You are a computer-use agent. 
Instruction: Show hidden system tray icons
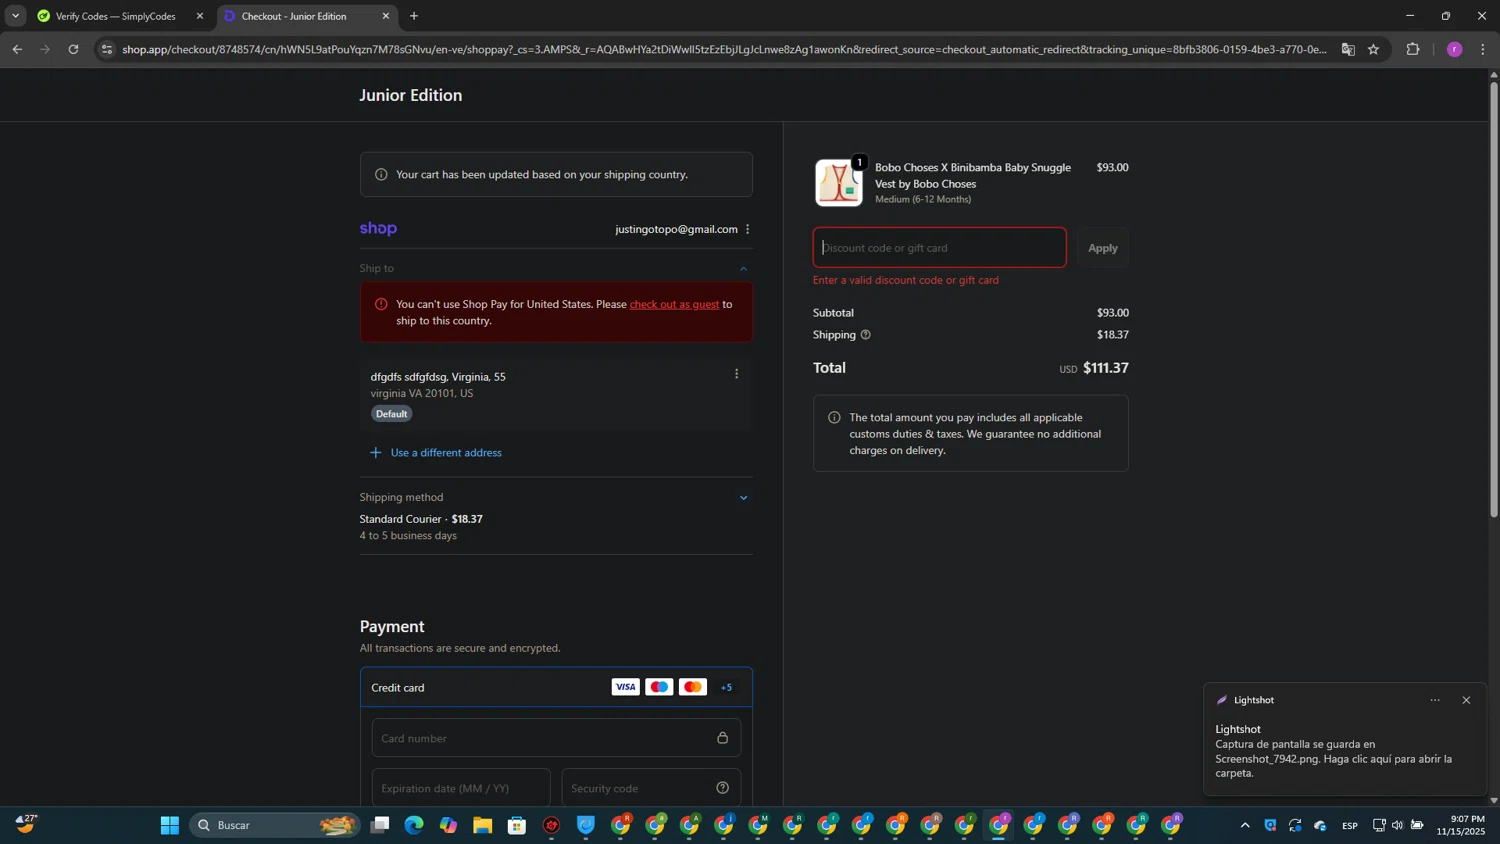click(1245, 825)
